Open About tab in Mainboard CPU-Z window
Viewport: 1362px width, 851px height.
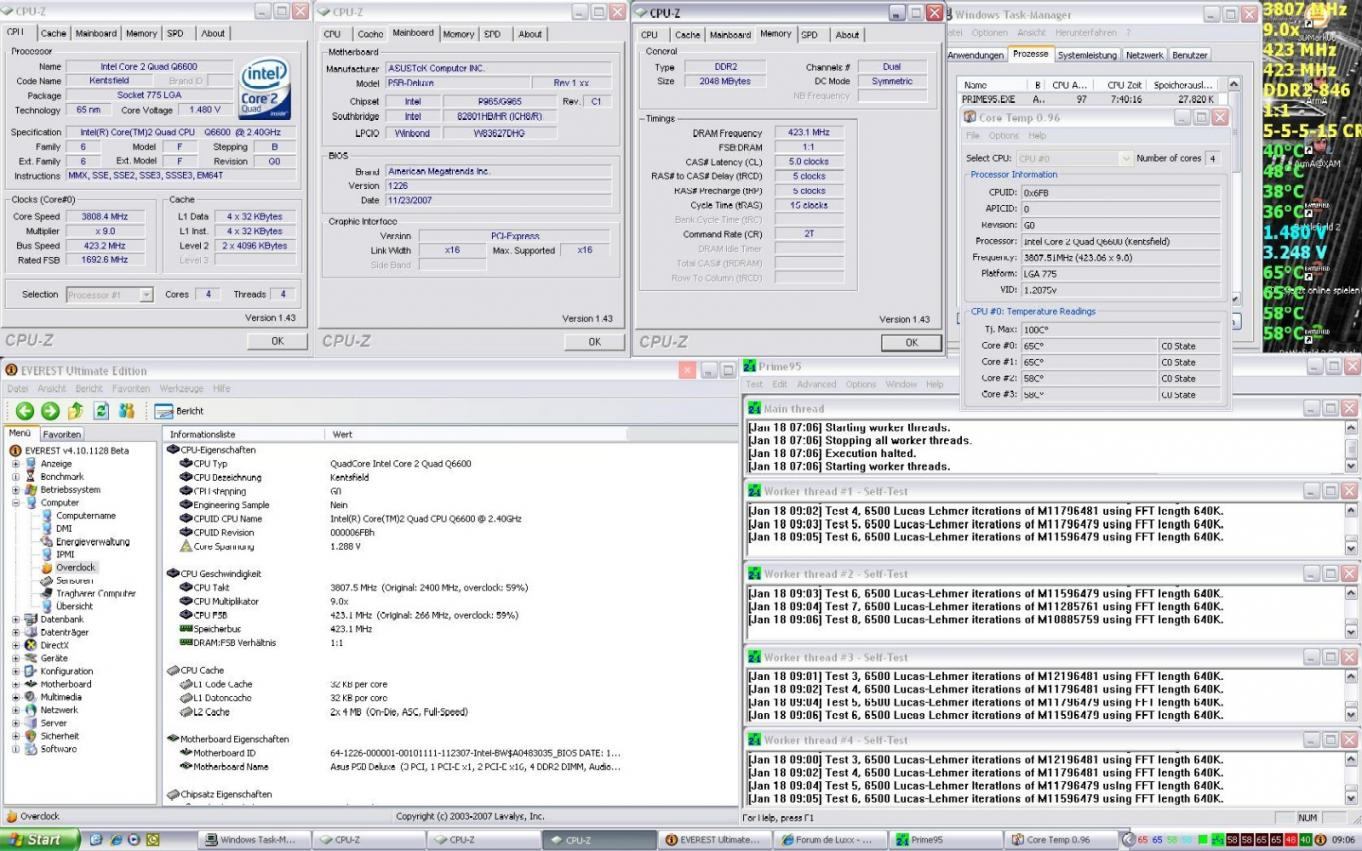530,34
